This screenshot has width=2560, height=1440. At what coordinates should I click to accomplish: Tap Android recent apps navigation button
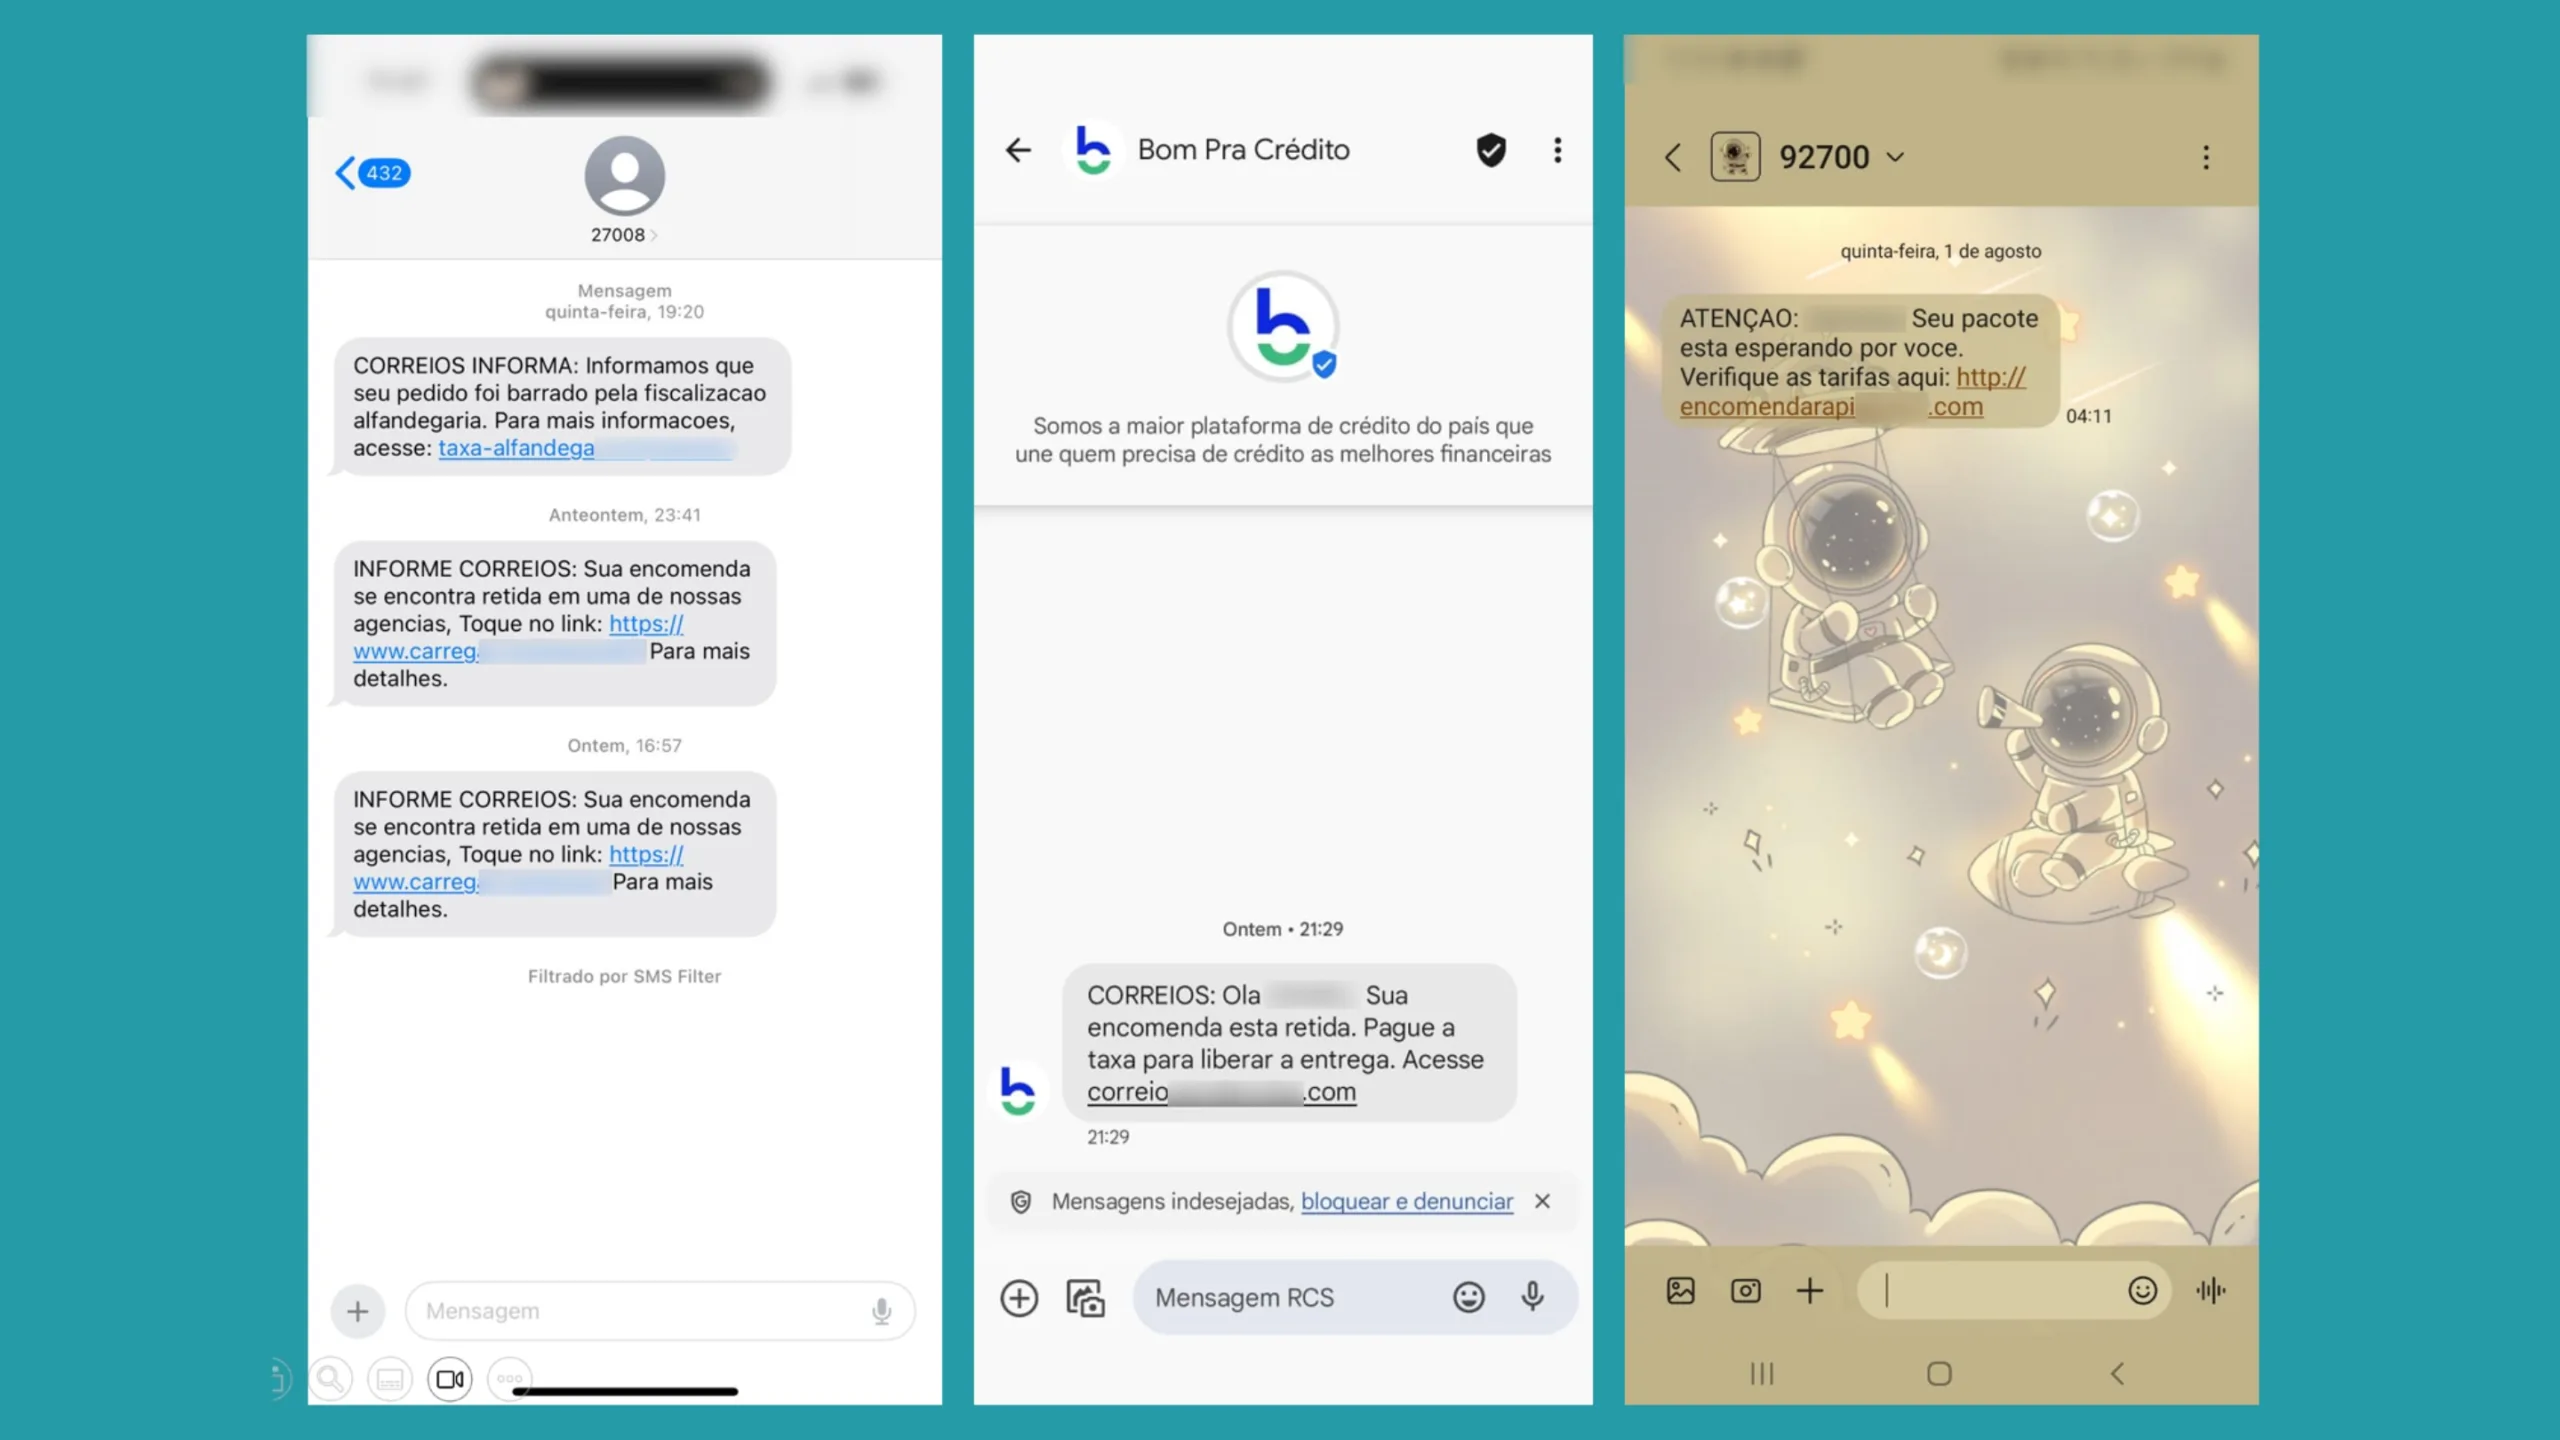pyautogui.click(x=1762, y=1375)
